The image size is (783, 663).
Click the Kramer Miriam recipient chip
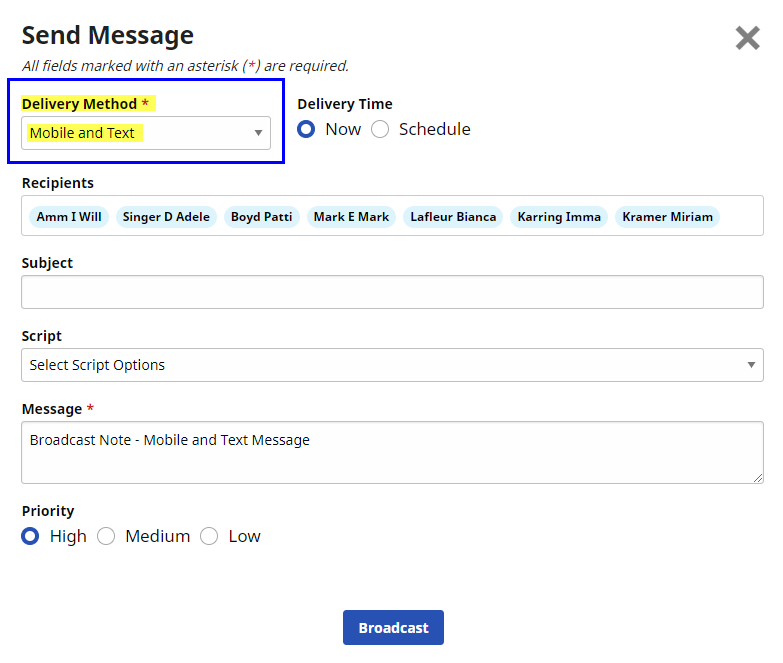[x=667, y=217]
